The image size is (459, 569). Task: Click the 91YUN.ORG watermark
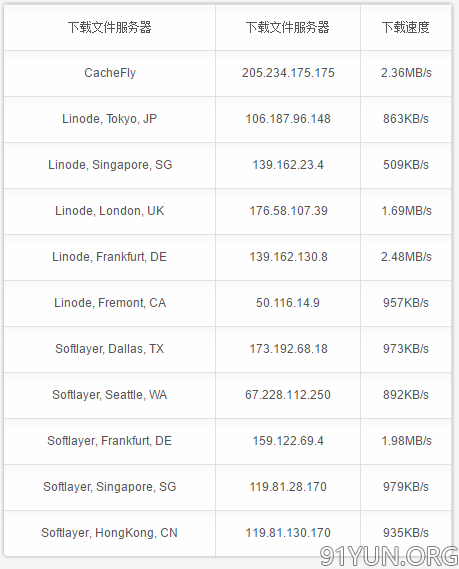pyautogui.click(x=389, y=556)
